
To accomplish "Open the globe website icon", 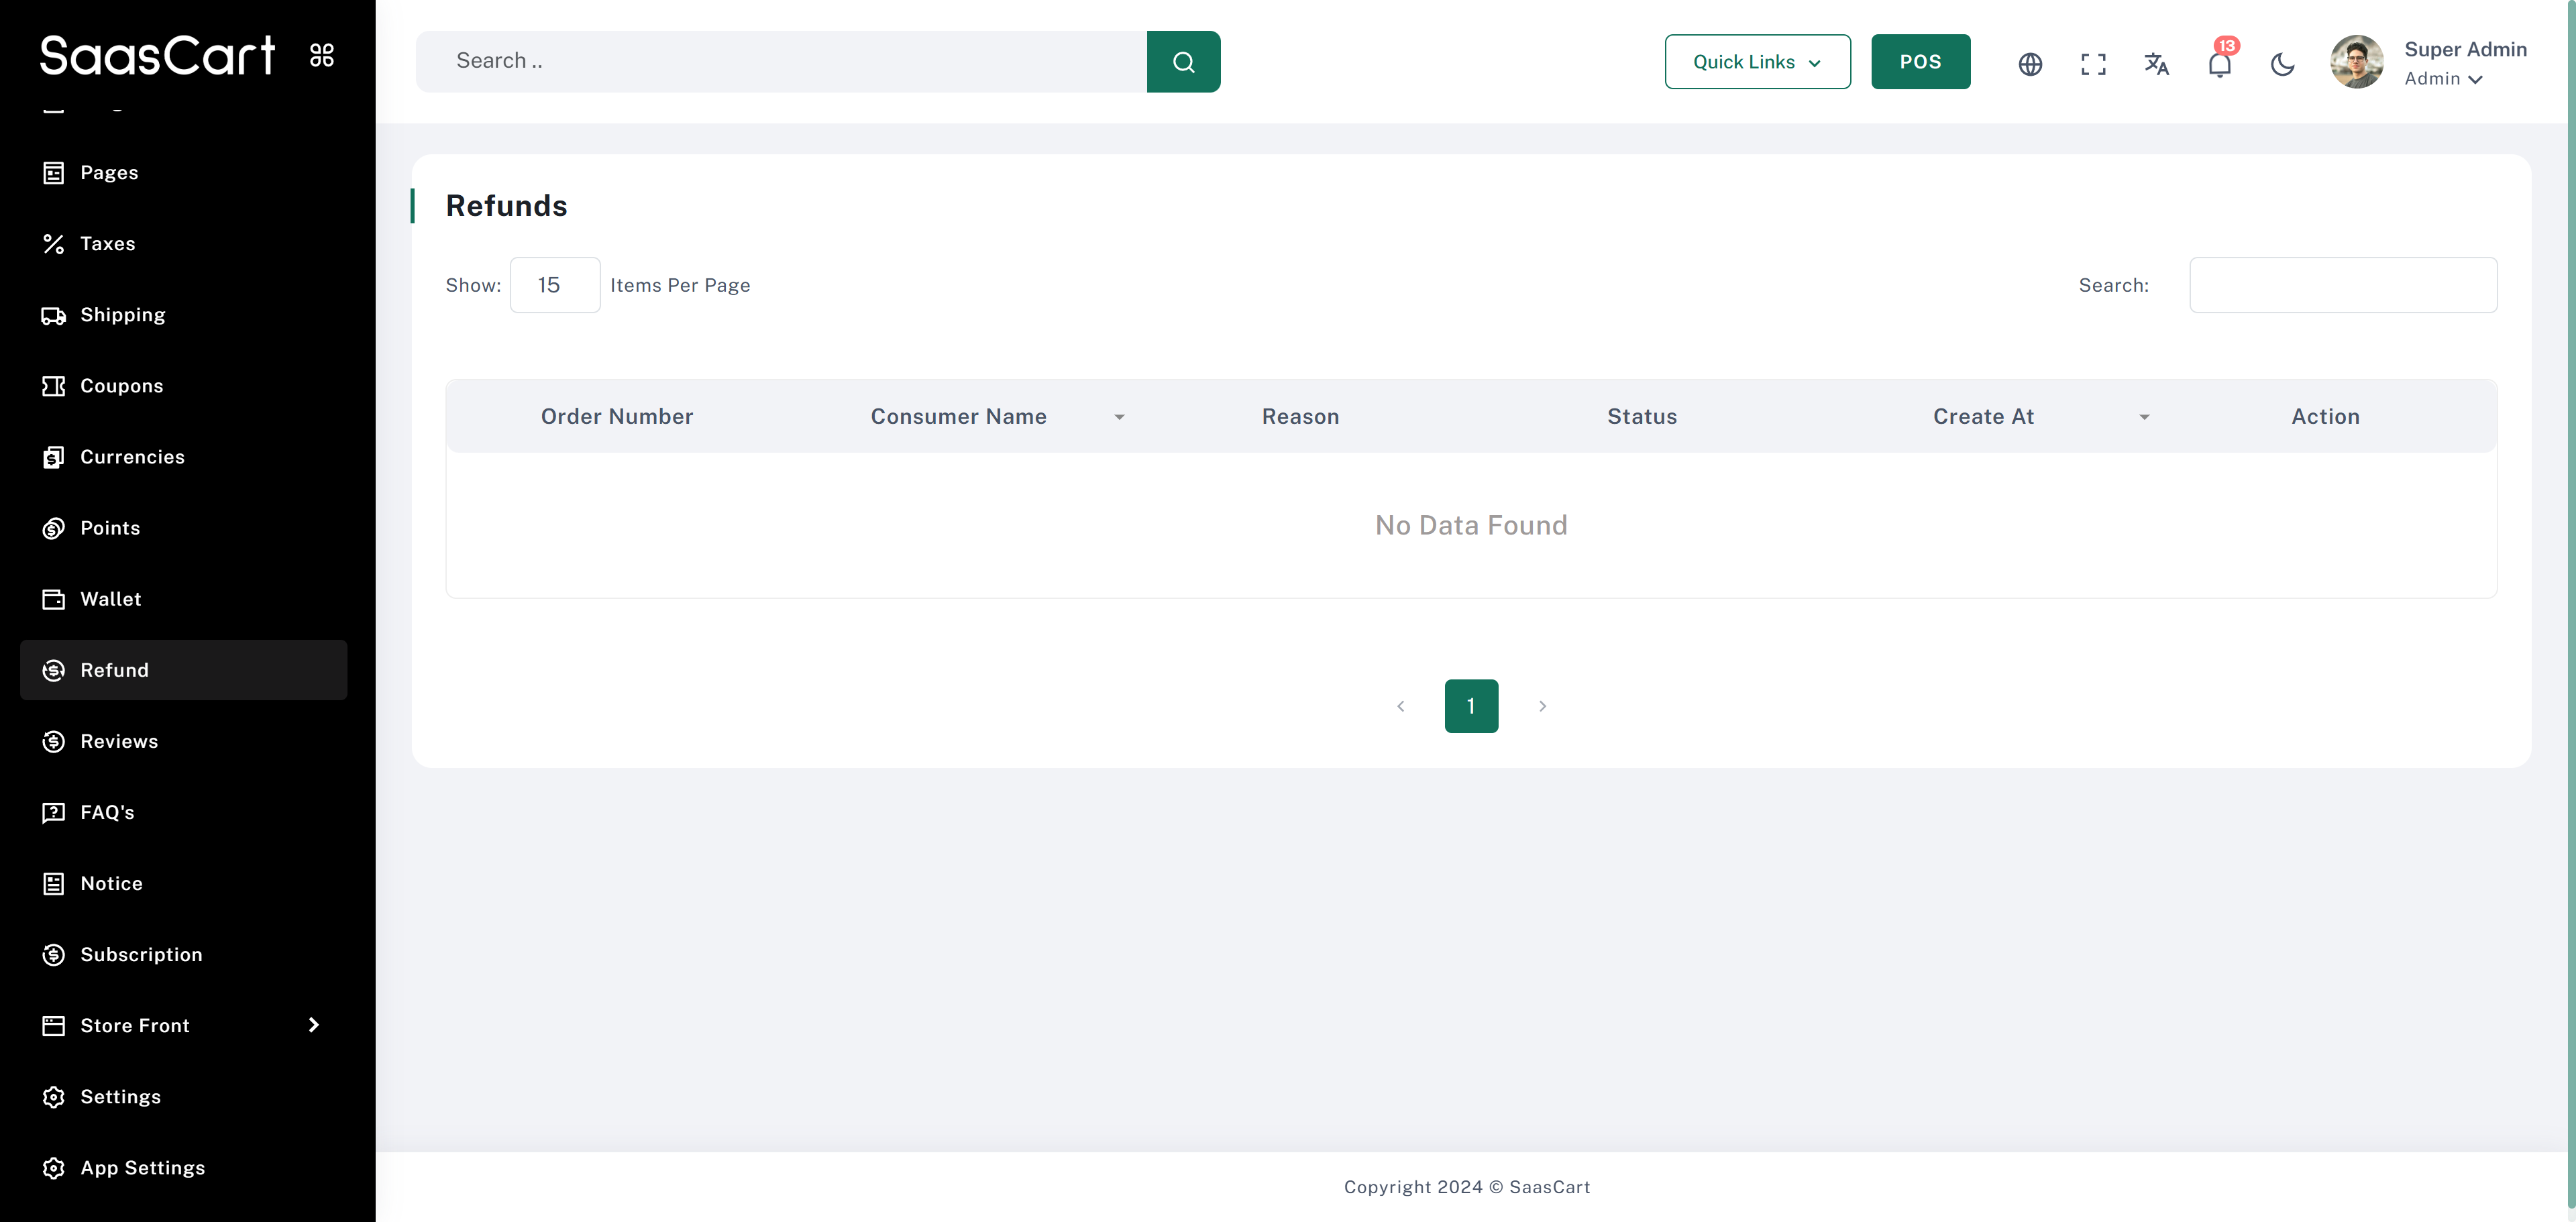I will click(2029, 64).
